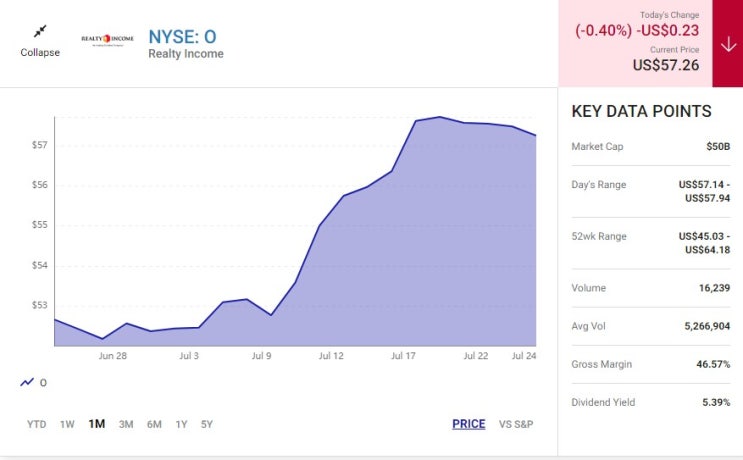This screenshot has height=460, width=743.
Task: Click the Jul 3 axis label
Action: [189, 355]
